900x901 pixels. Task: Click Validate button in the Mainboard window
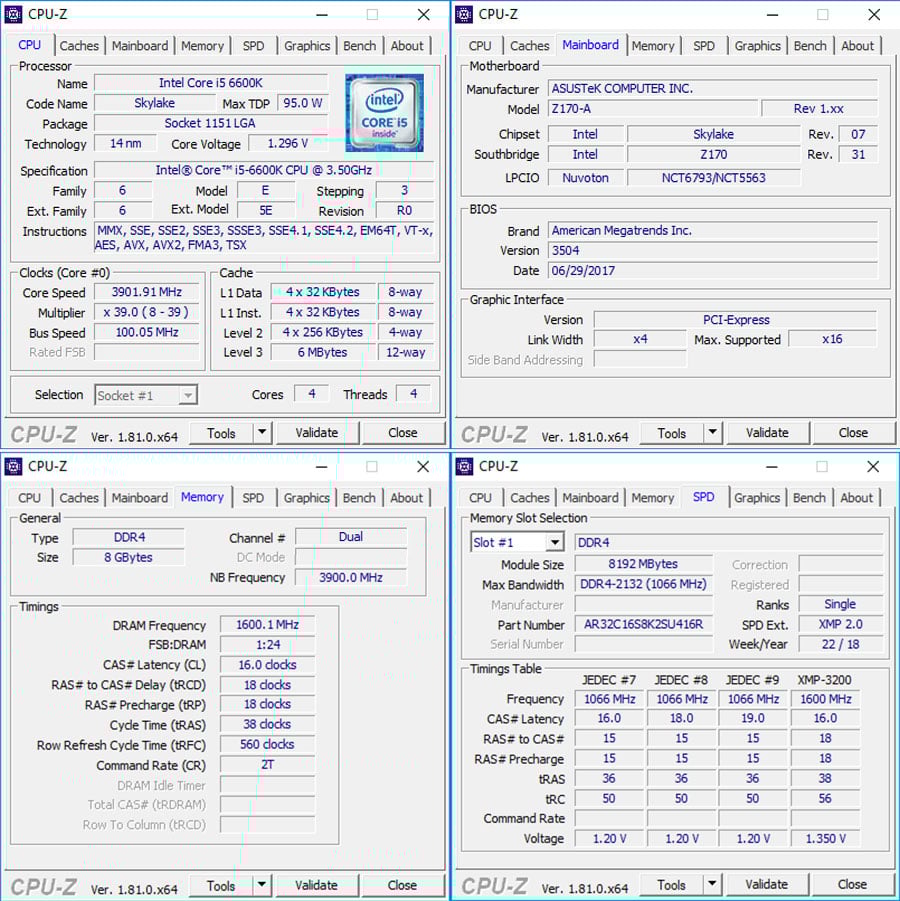[x=767, y=433]
